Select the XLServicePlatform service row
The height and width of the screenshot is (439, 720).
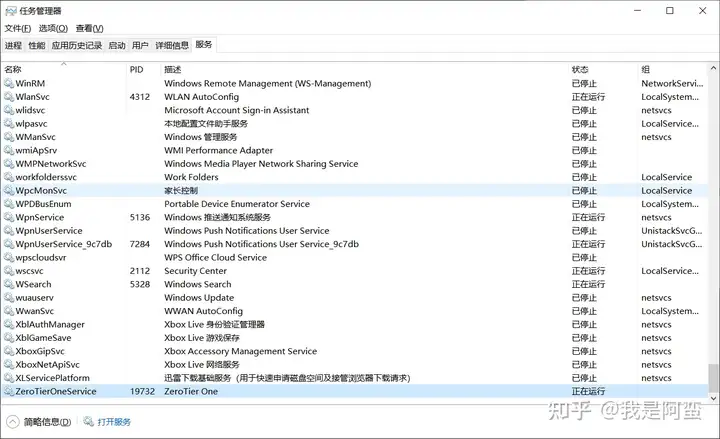tap(354, 378)
